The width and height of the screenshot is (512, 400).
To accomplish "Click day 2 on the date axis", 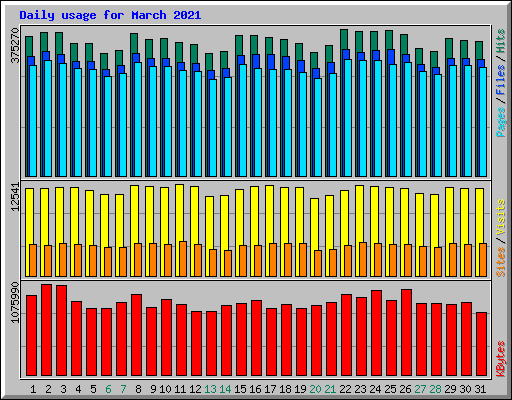I will pos(48,389).
